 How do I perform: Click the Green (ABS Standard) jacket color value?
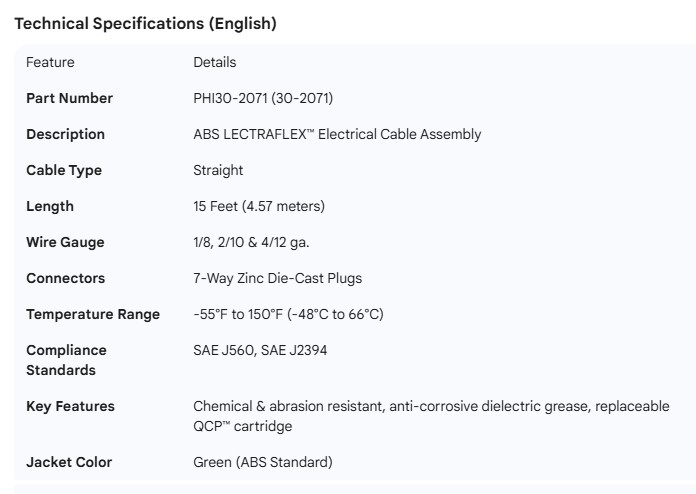262,462
